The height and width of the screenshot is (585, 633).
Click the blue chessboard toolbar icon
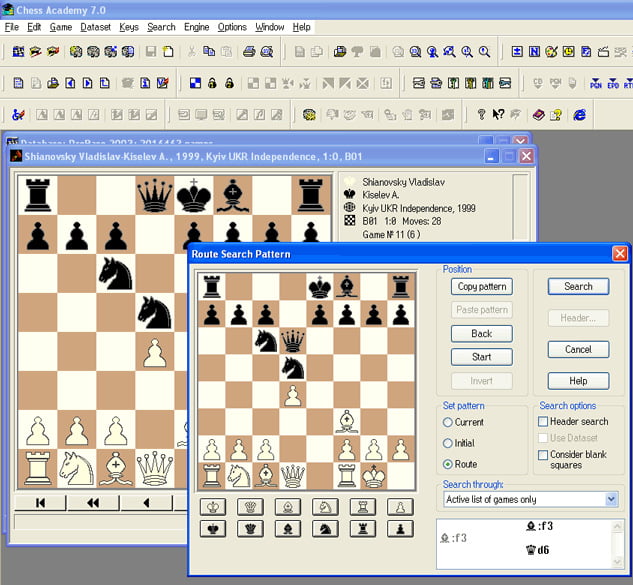195,83
